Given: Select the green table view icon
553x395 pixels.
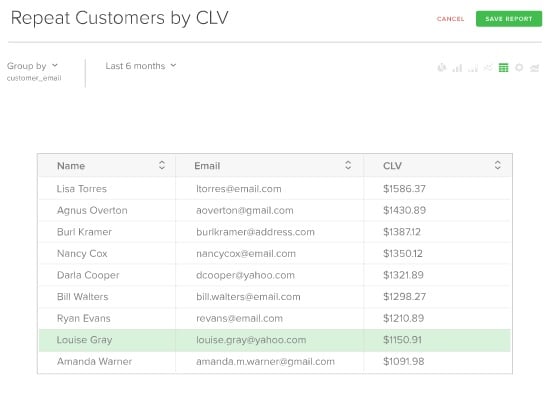Looking at the screenshot, I should tap(504, 67).
